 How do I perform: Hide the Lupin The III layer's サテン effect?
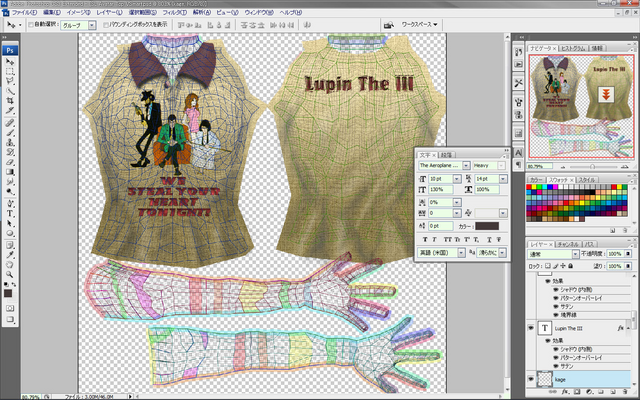click(x=556, y=366)
